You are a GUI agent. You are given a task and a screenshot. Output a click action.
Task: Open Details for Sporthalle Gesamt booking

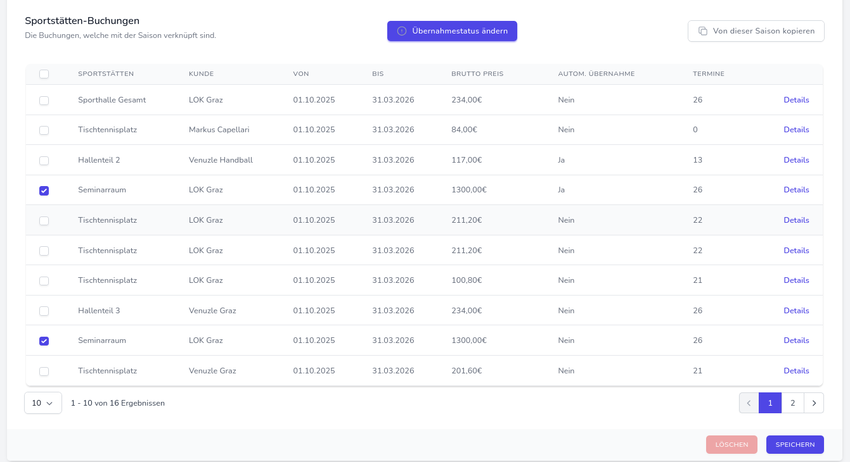point(796,100)
